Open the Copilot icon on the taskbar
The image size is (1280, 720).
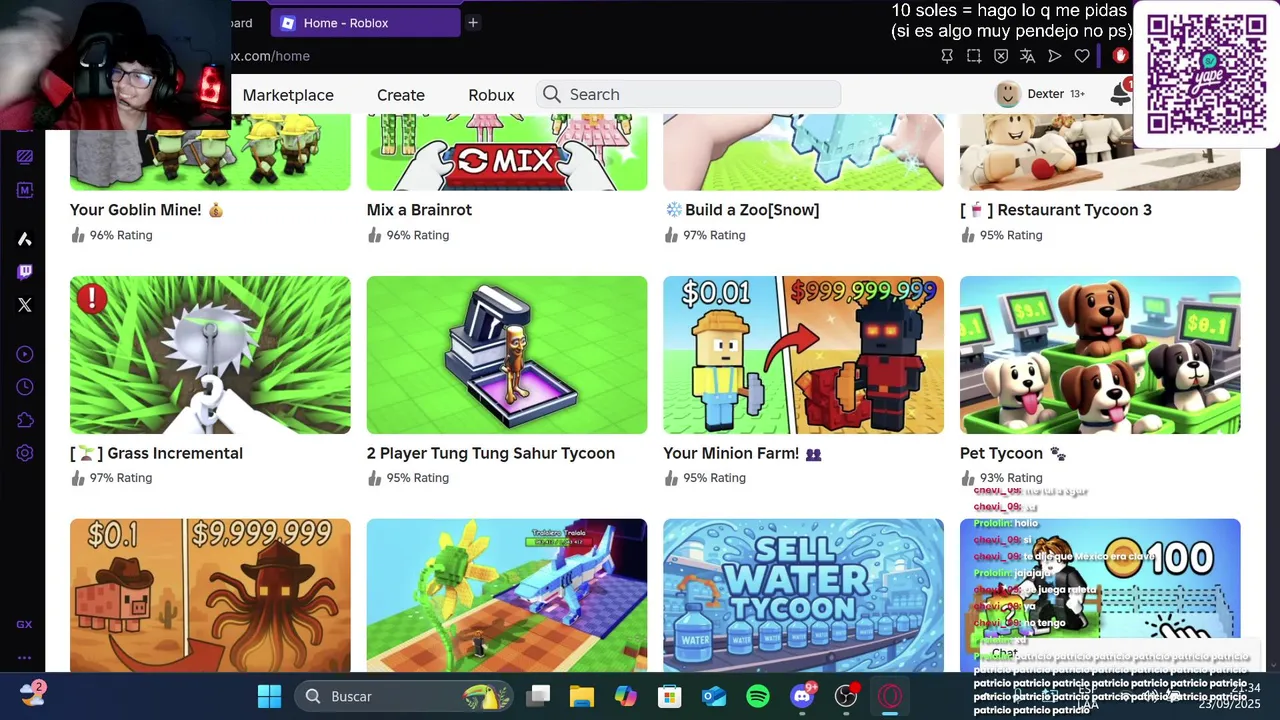pyautogui.click(x=626, y=696)
